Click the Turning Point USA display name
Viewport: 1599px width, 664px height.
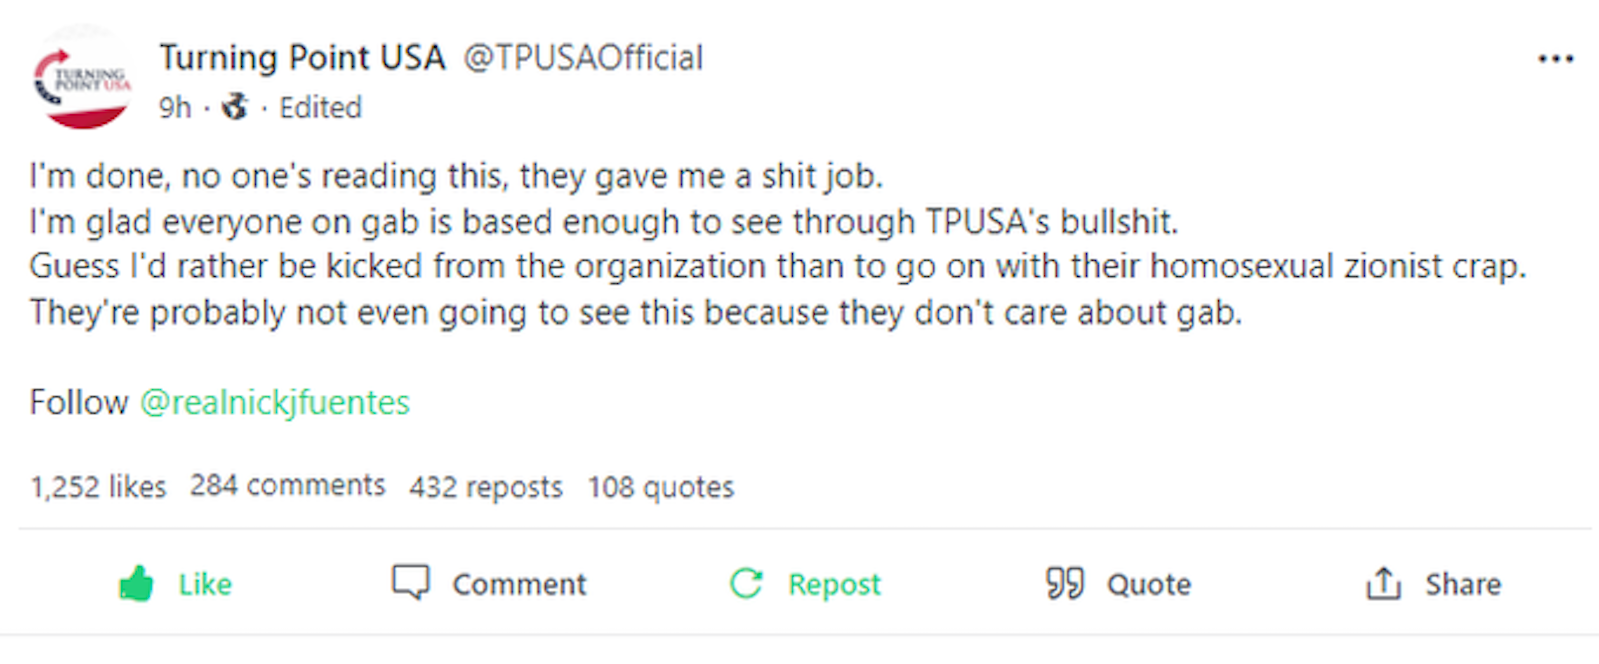pos(302,57)
